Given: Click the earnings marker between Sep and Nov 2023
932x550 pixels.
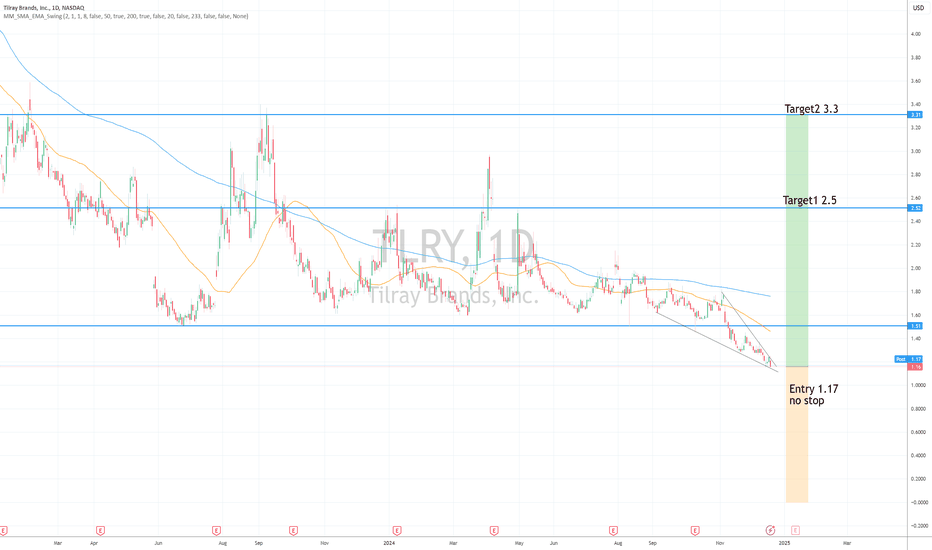Looking at the screenshot, I should (x=292, y=529).
